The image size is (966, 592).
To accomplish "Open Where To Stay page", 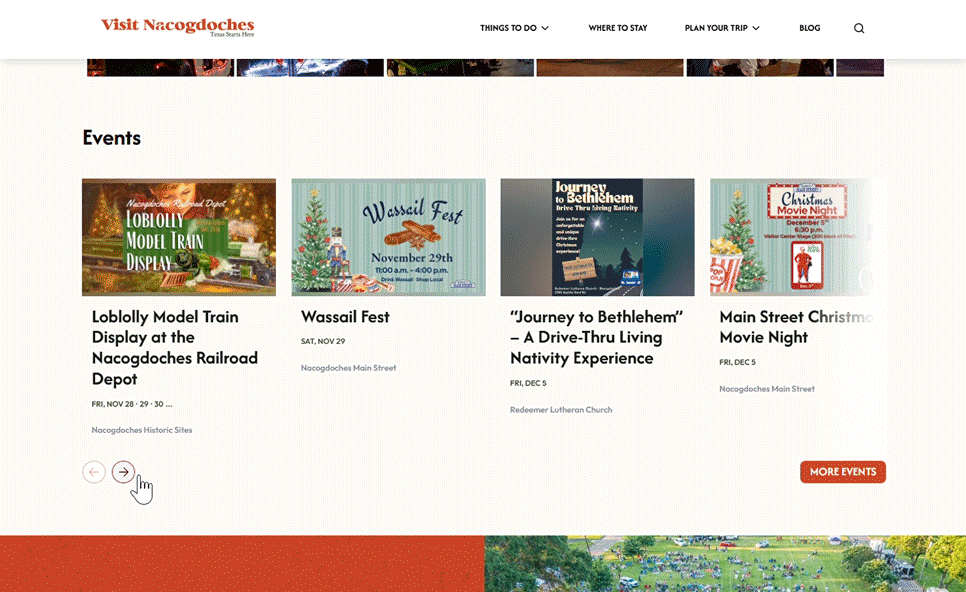I will [x=617, y=28].
